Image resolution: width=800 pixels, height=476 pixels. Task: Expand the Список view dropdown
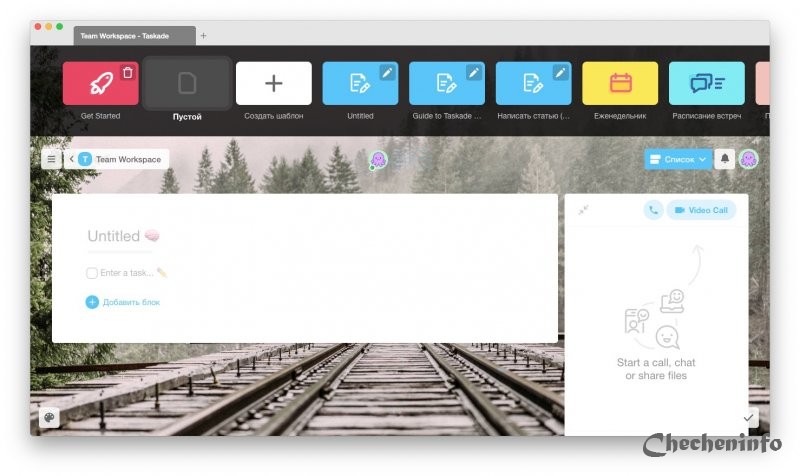[678, 159]
